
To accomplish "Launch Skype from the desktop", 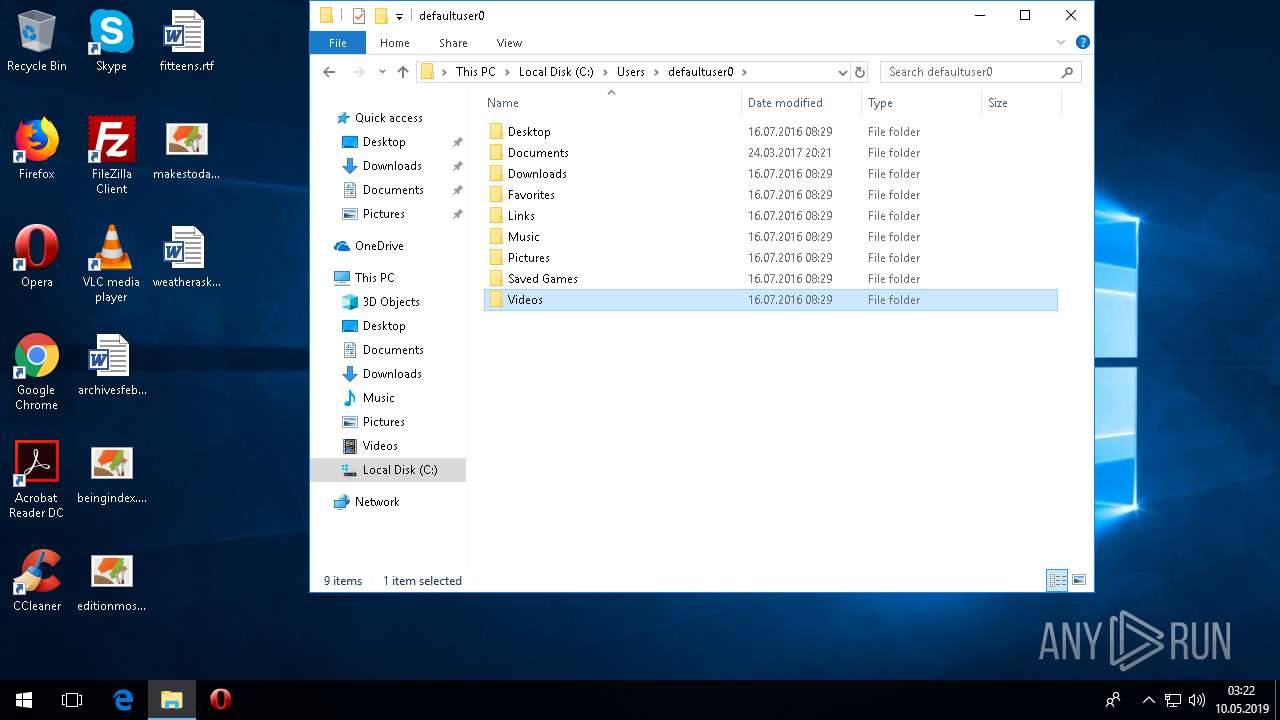I will (x=111, y=42).
